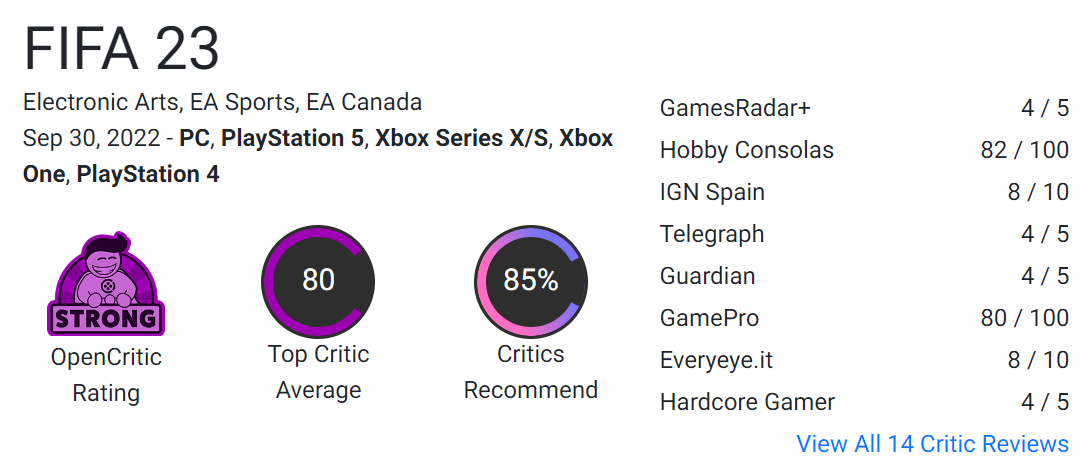
Task: Click the Top Critic Average 80 score circle
Action: coord(318,280)
